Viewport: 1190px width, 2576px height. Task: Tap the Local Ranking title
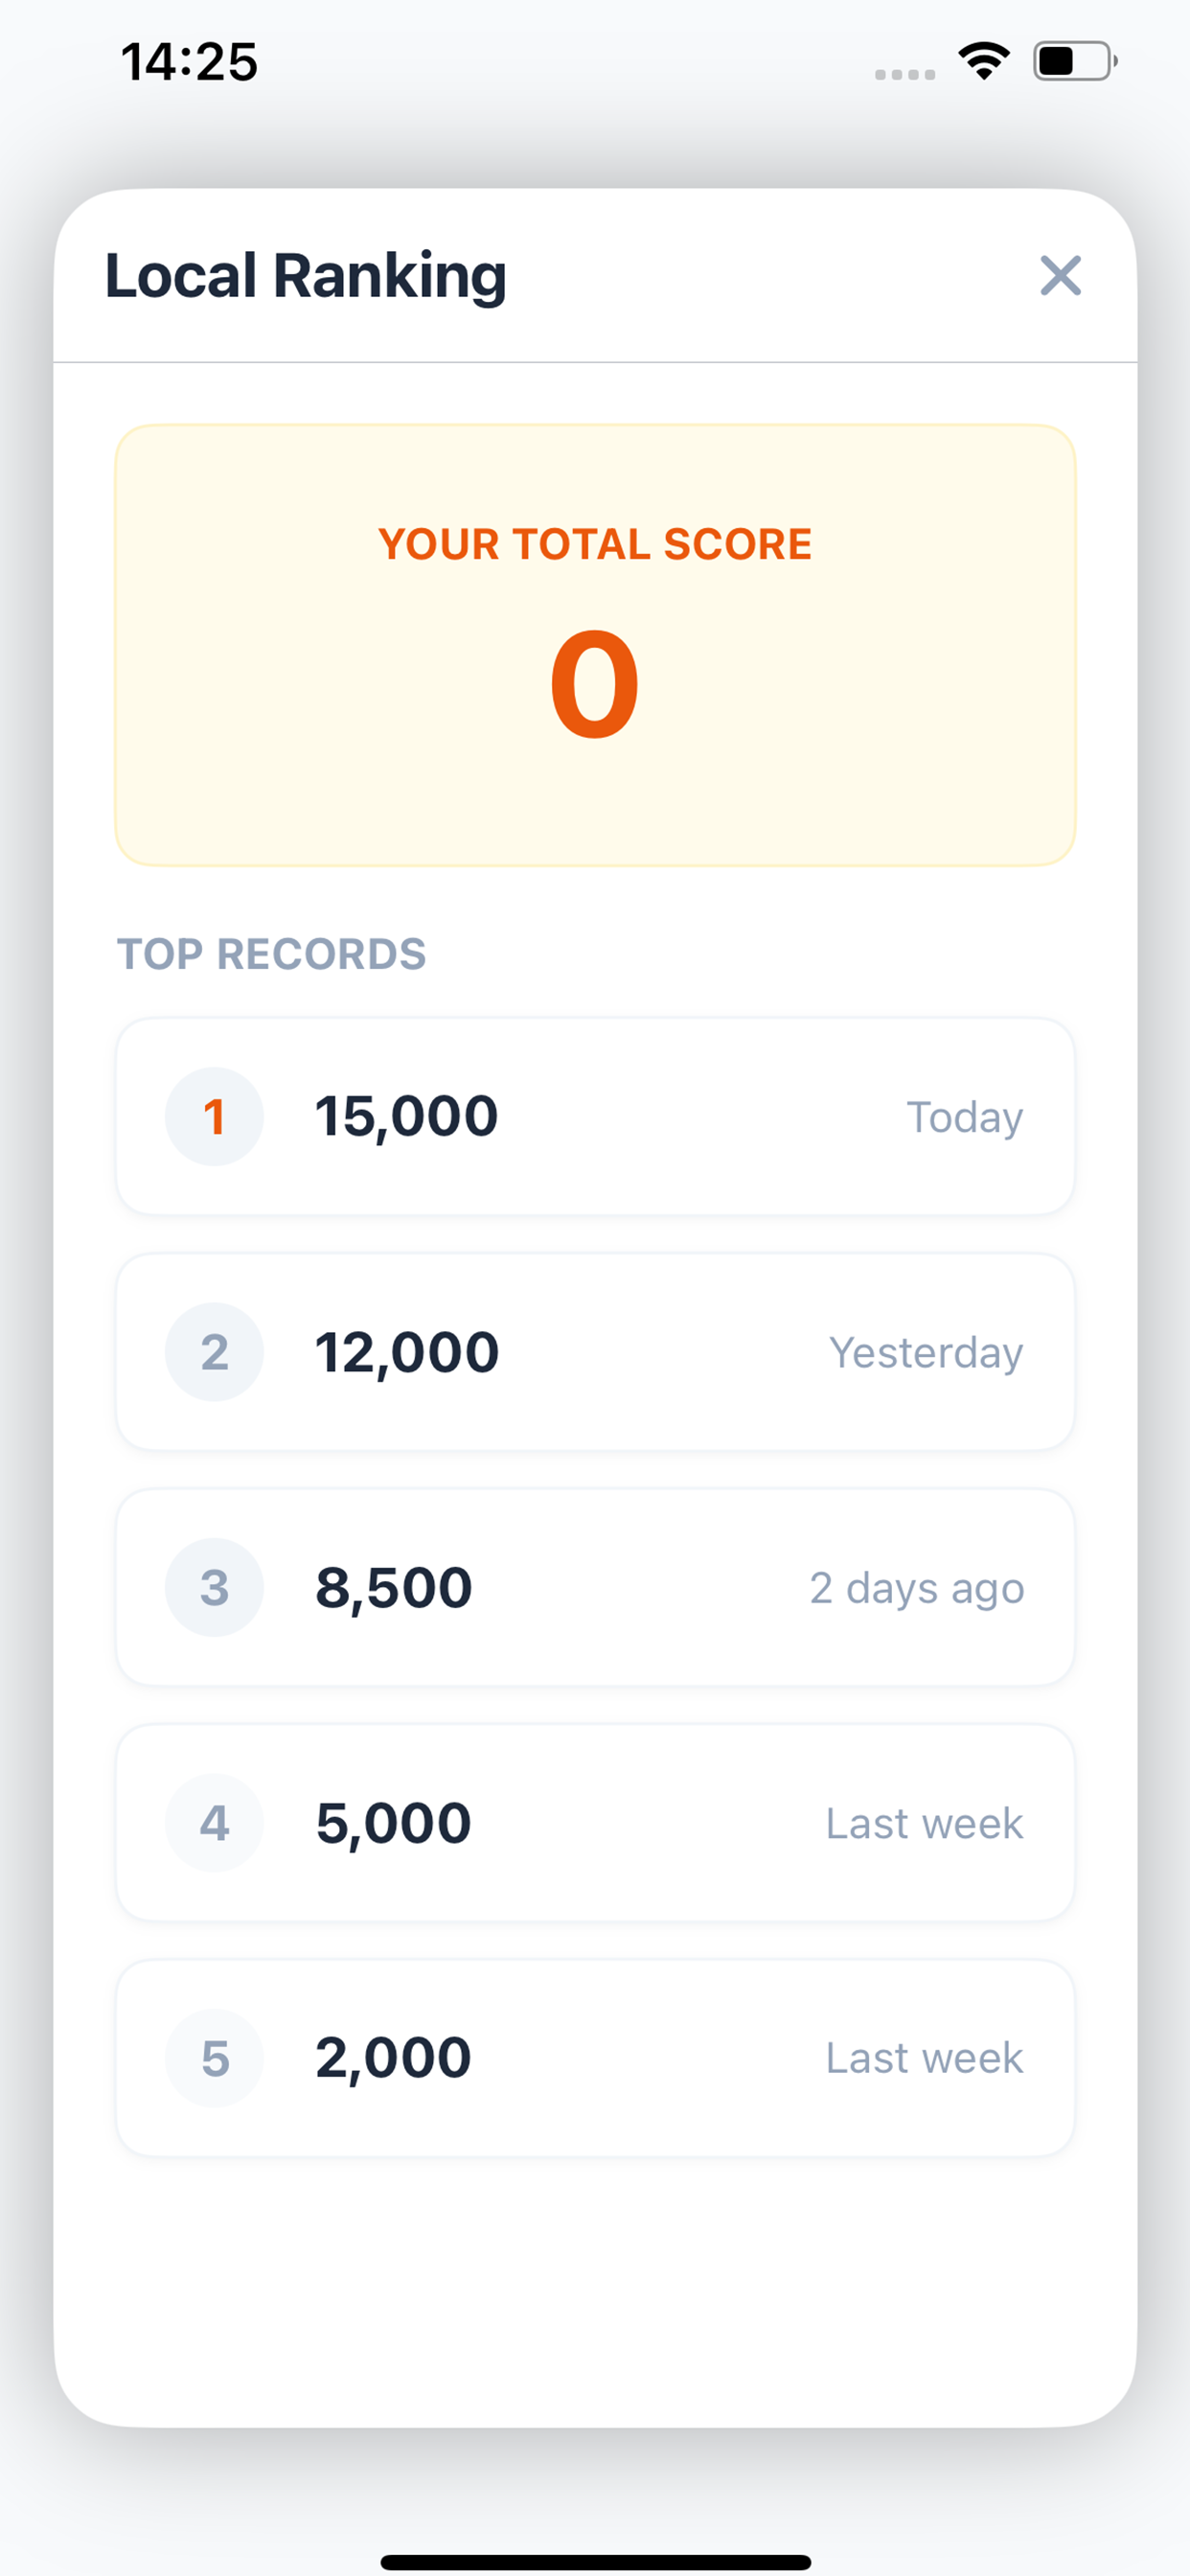[306, 276]
